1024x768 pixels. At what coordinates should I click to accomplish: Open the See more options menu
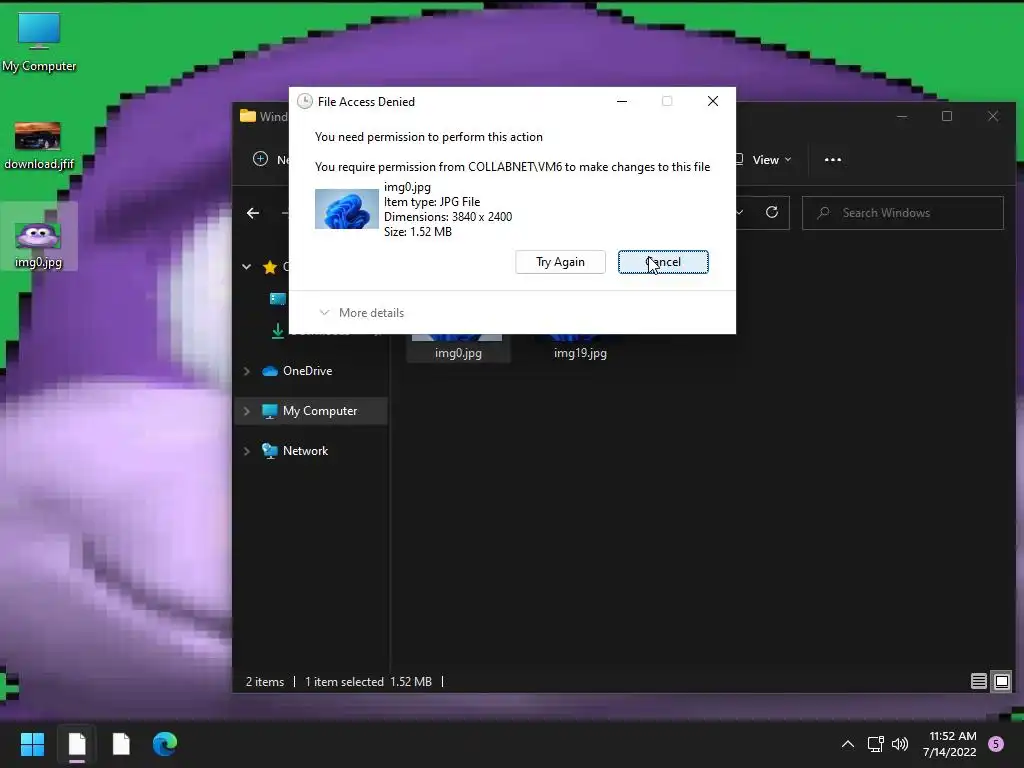tap(833, 160)
